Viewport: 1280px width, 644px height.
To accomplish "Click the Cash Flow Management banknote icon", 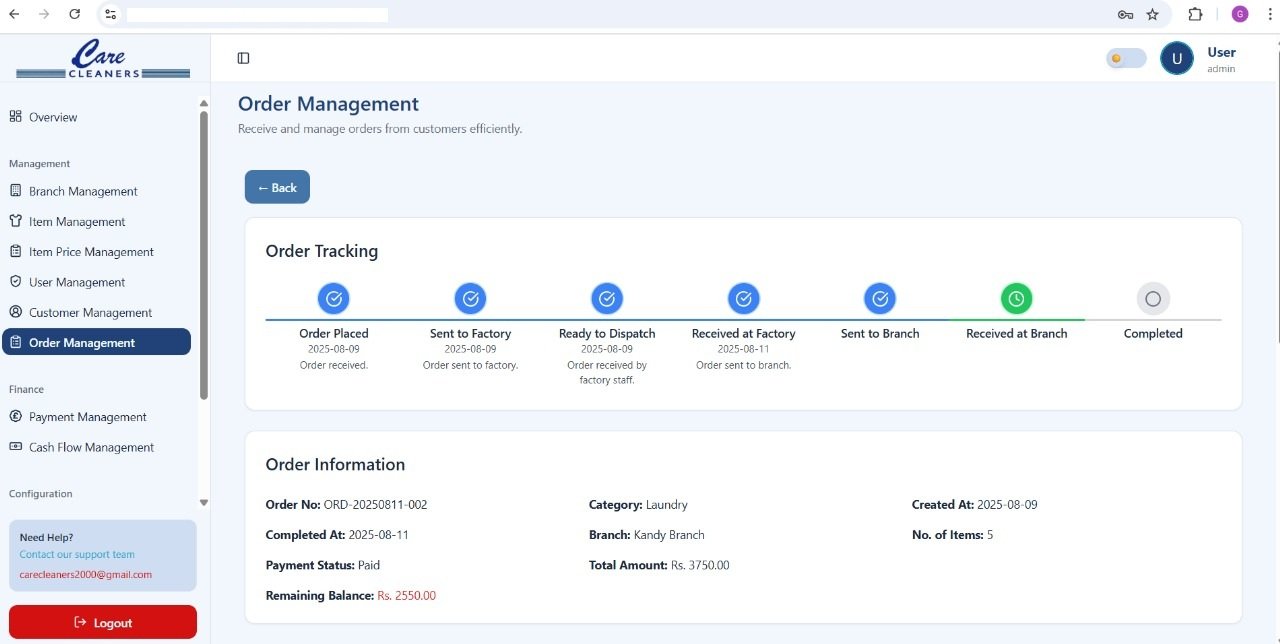I will pos(15,447).
